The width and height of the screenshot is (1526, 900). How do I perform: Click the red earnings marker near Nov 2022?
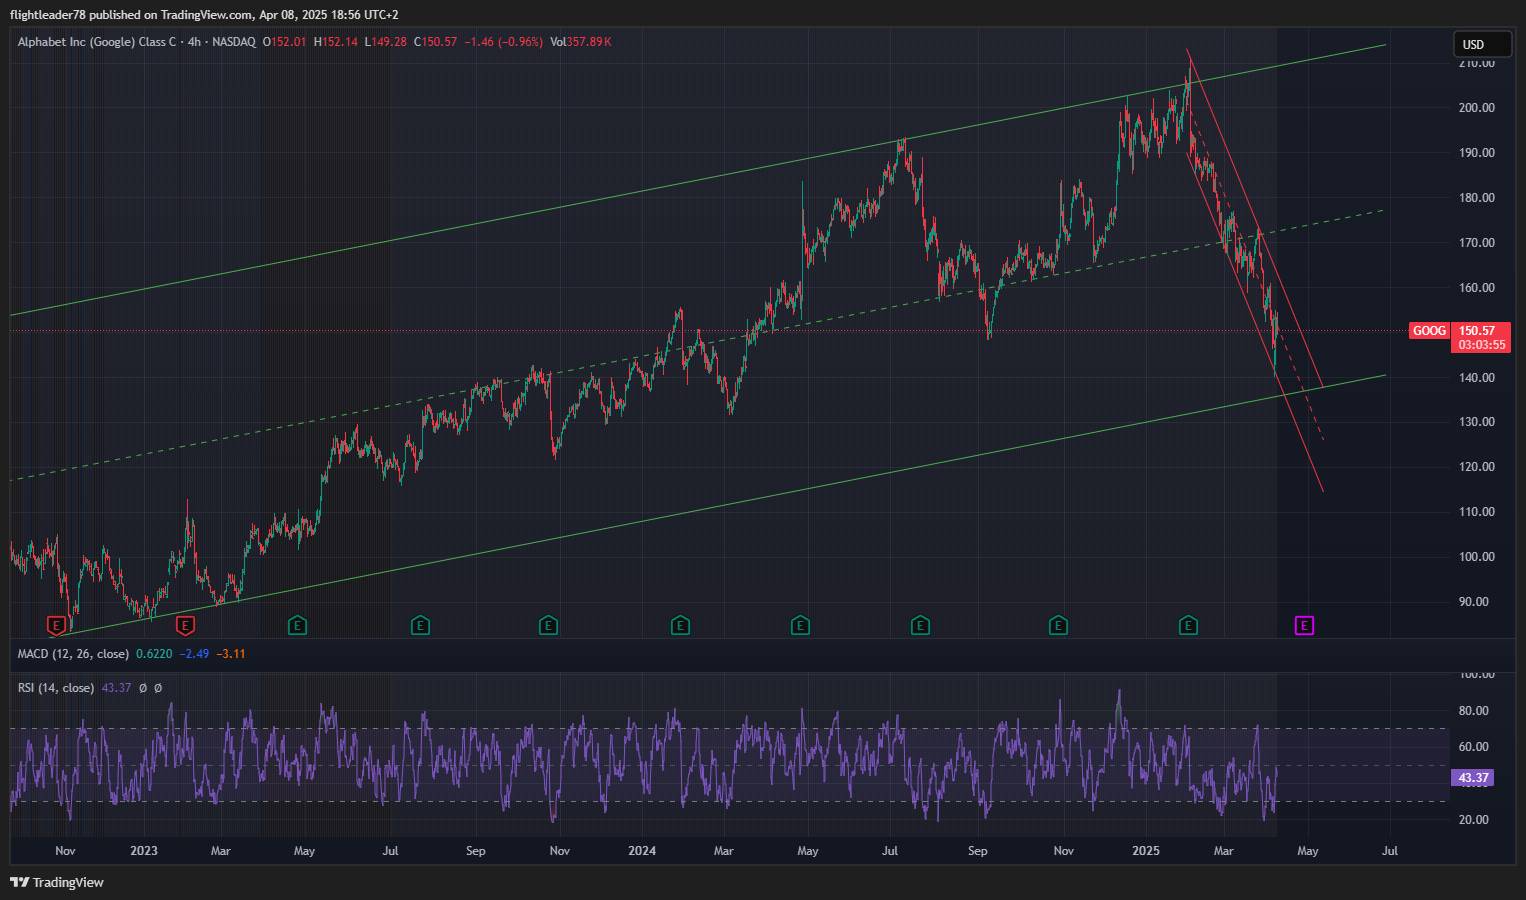(x=57, y=626)
